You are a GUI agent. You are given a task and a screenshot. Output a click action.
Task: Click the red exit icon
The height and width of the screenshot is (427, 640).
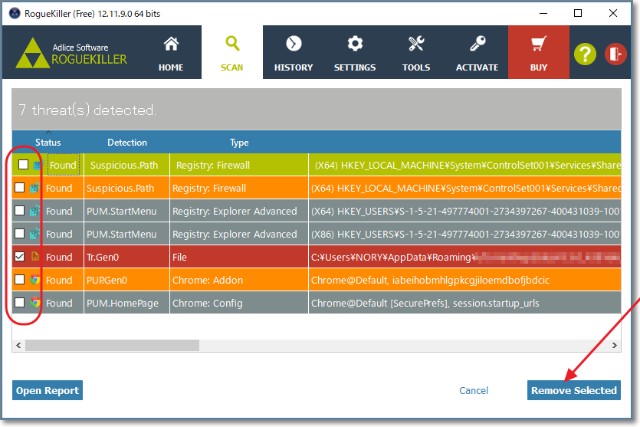(615, 54)
